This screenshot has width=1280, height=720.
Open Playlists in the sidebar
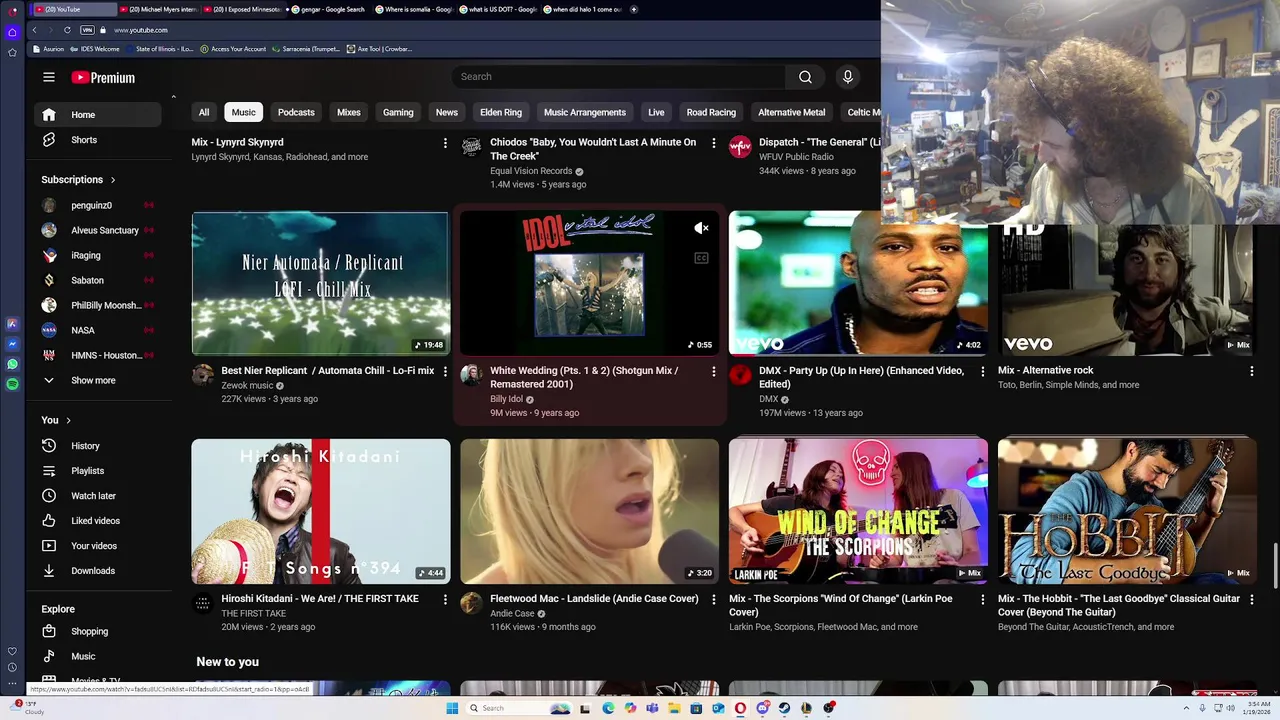pos(98,471)
